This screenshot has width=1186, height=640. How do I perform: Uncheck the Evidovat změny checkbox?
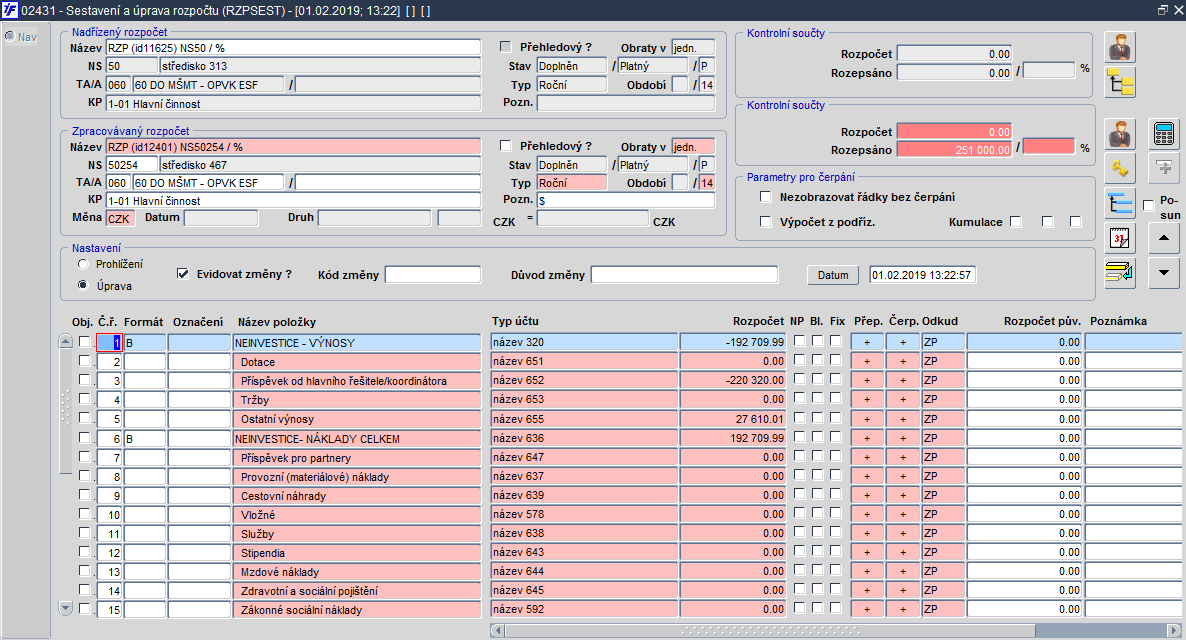pyautogui.click(x=183, y=273)
